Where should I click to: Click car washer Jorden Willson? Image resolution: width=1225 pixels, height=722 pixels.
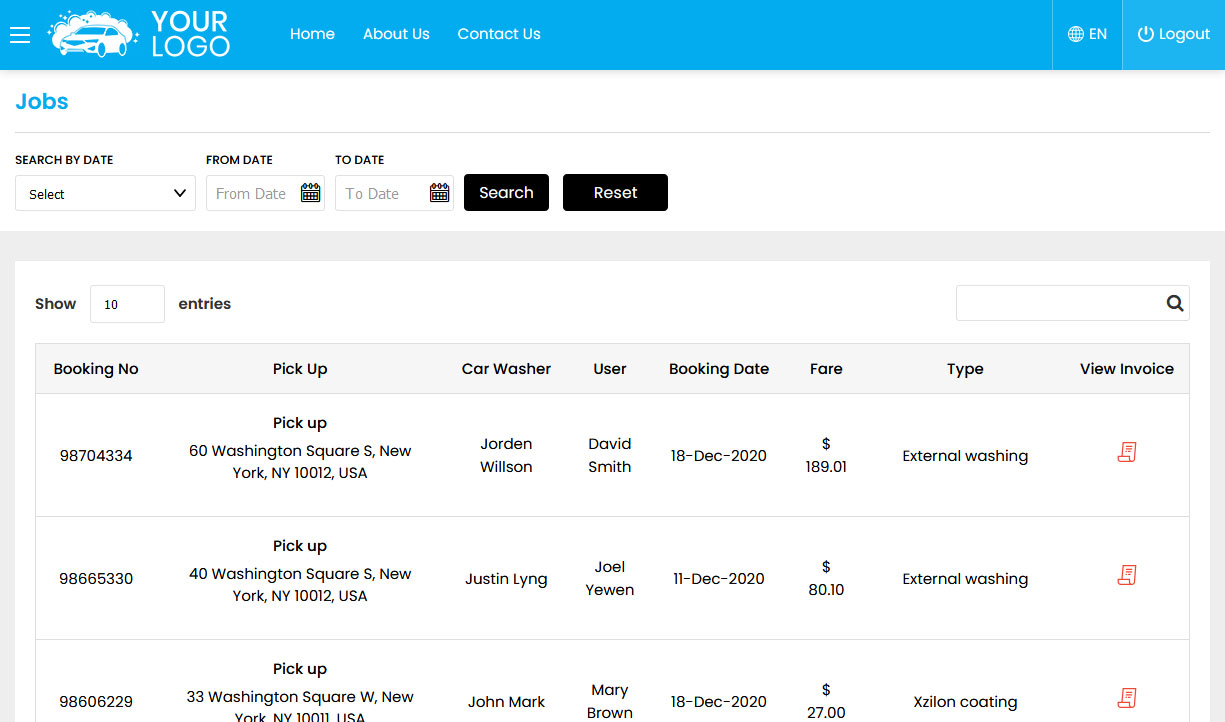(506, 455)
